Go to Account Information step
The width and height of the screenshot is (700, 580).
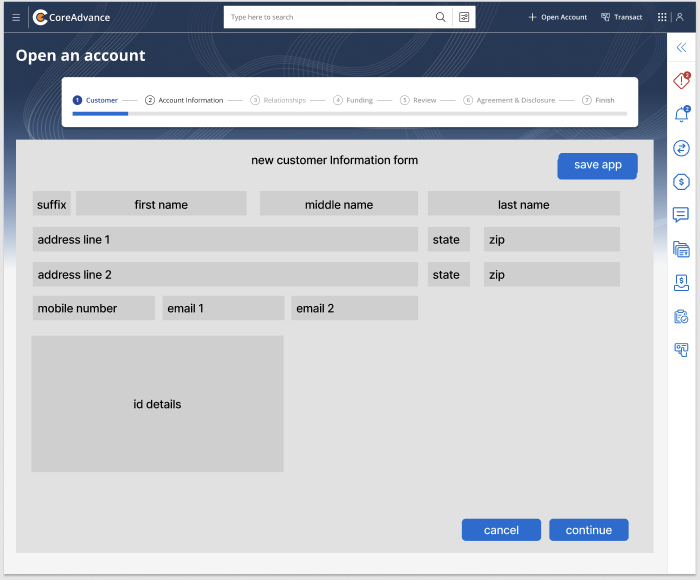coord(184,100)
